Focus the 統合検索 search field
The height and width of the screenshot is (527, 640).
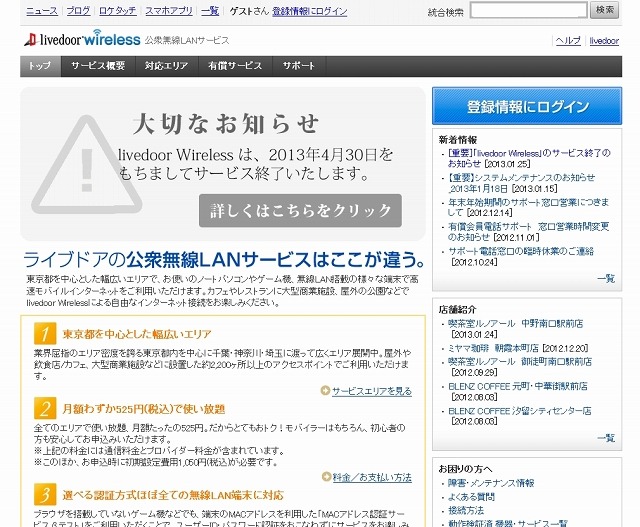point(529,10)
